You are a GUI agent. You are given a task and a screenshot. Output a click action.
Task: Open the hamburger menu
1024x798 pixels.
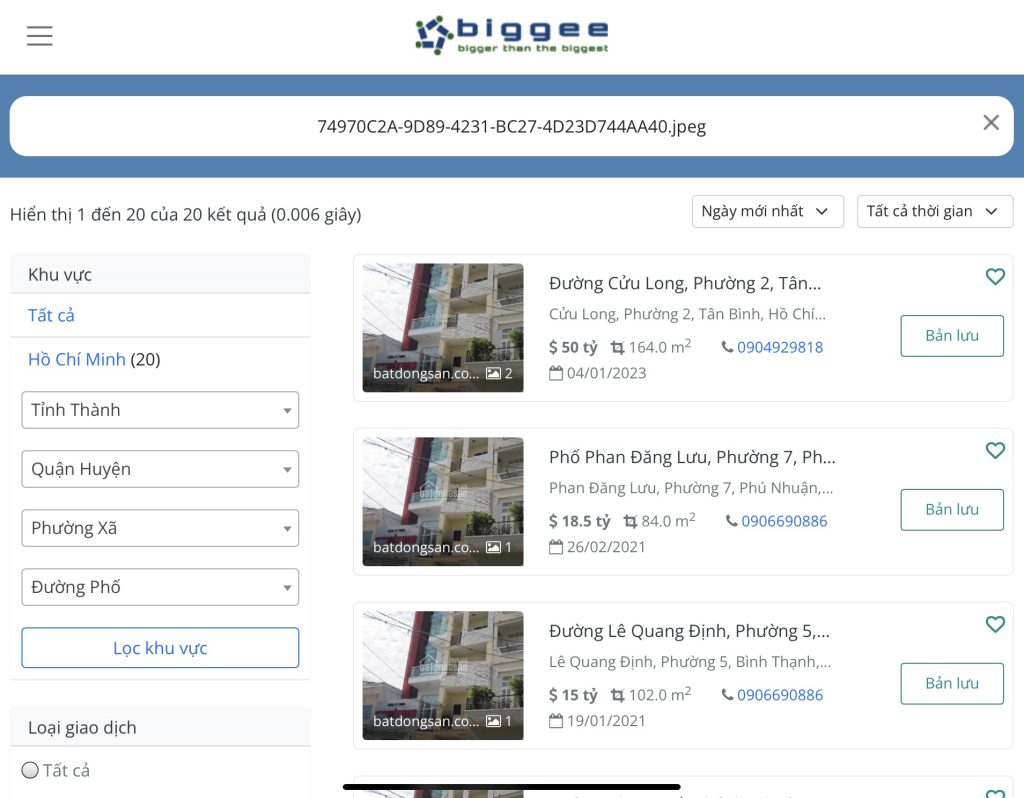coord(39,36)
